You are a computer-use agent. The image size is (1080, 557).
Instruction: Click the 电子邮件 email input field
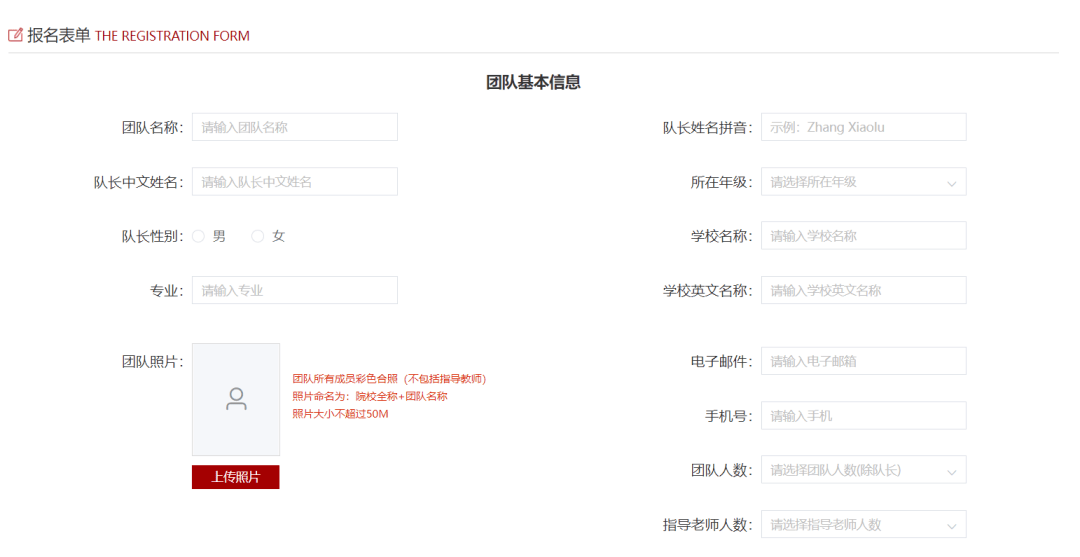(864, 361)
